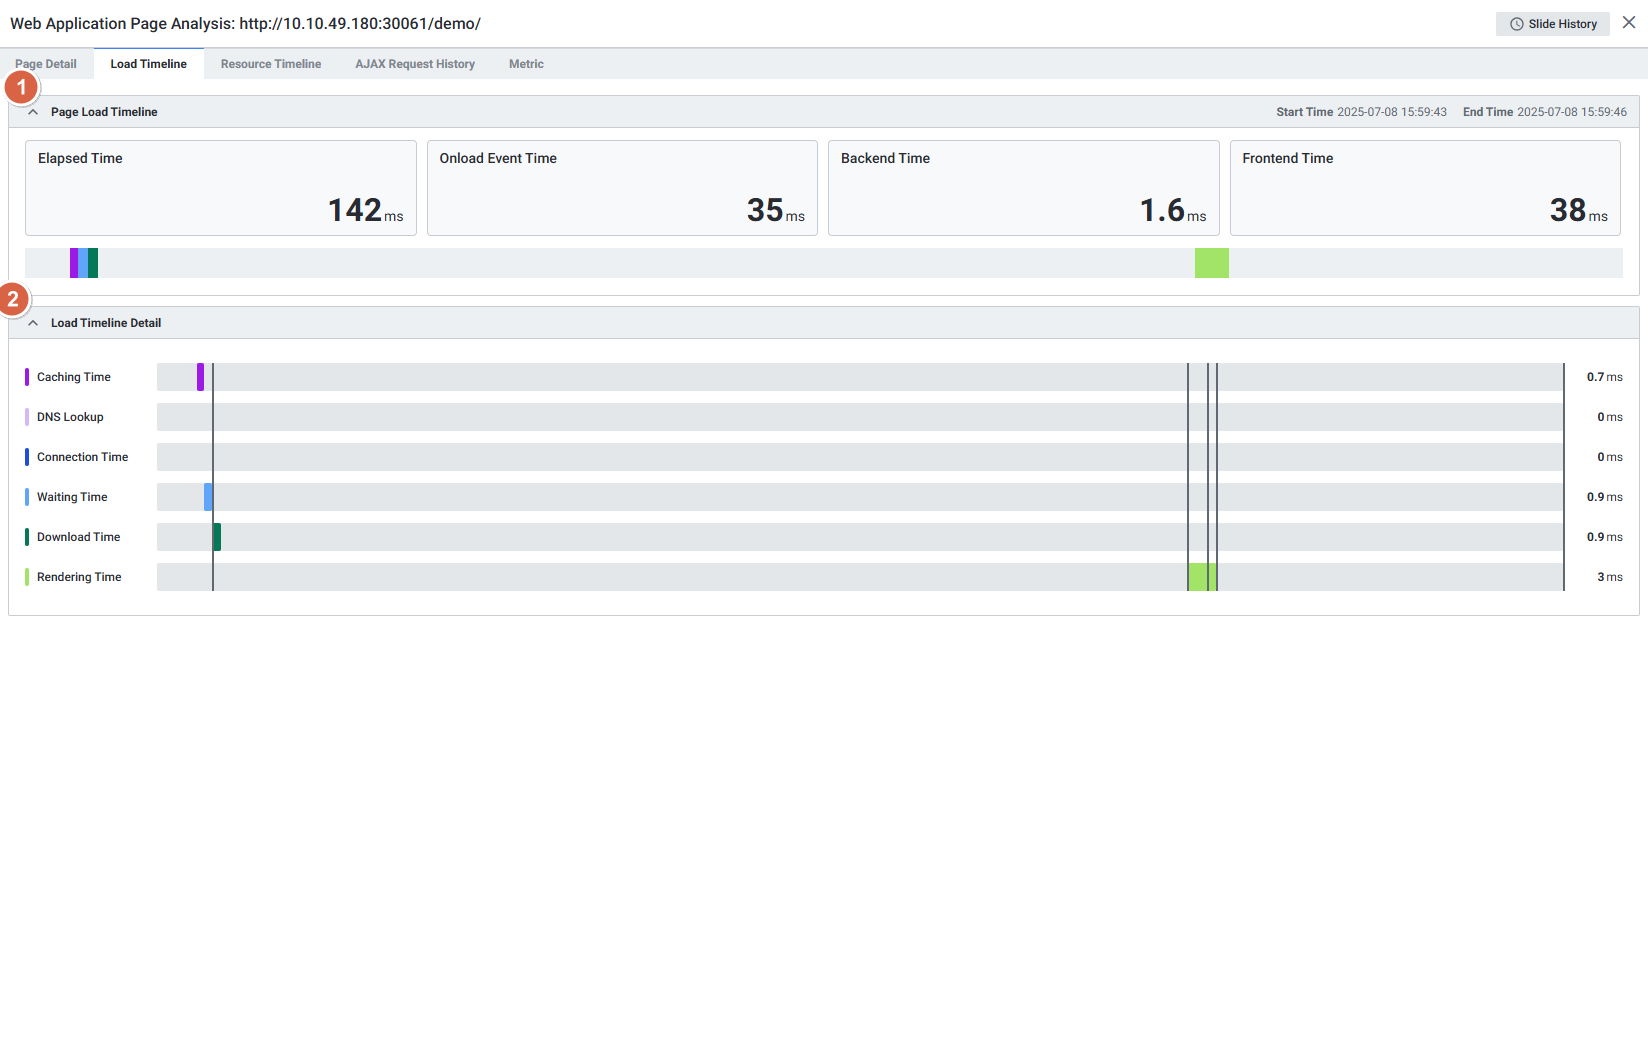Click the dark green Download Time bar
The height and width of the screenshot is (1063, 1648).
click(217, 537)
